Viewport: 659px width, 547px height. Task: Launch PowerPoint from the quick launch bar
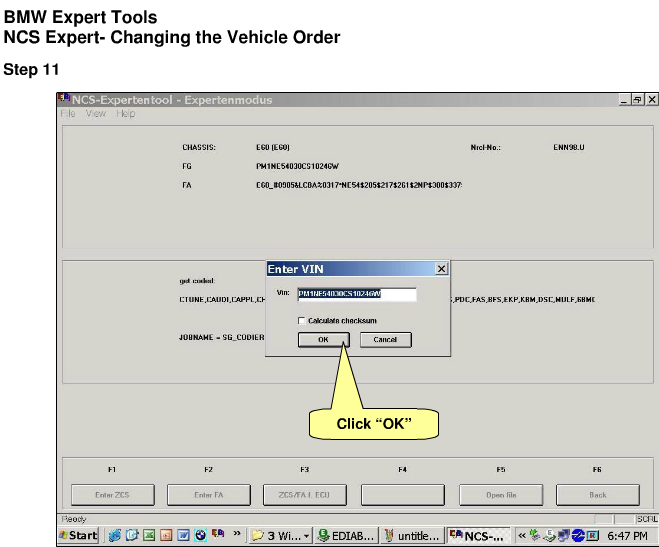coord(166,535)
